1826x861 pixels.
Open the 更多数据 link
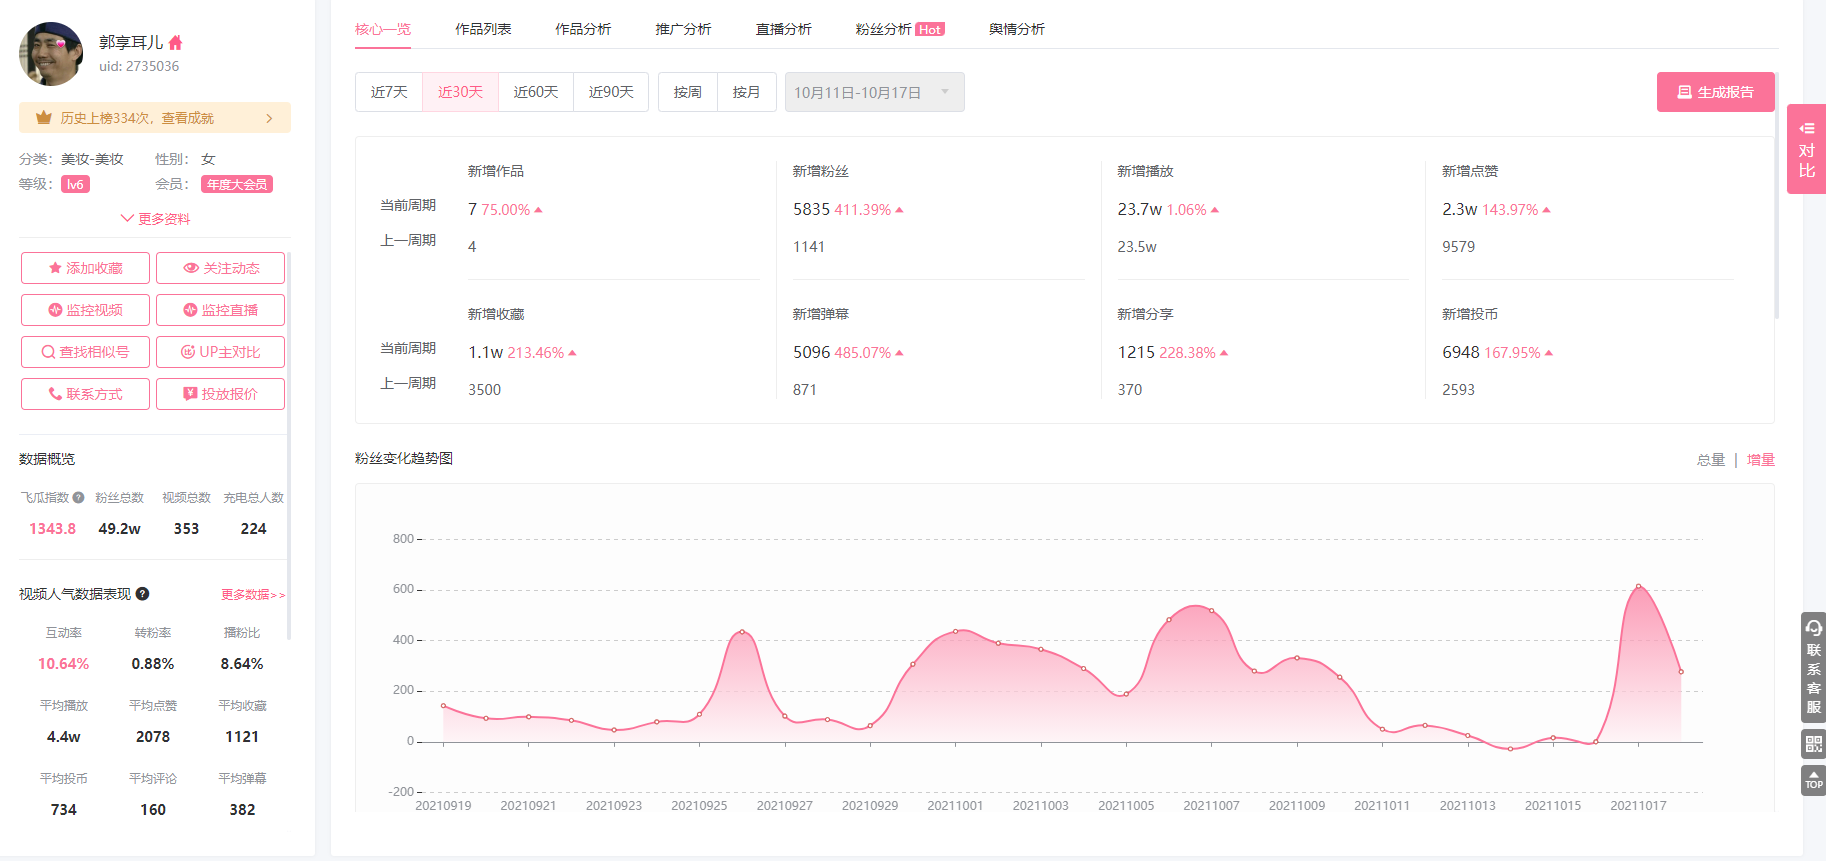click(253, 595)
